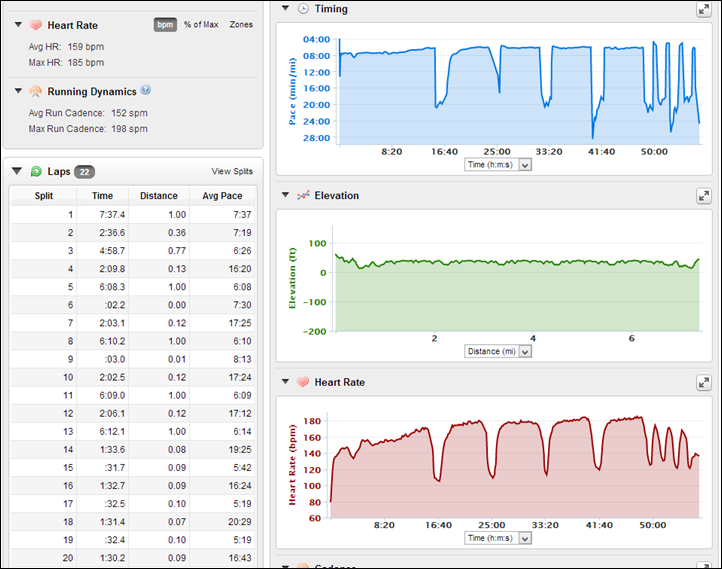Click the Laps refresh icon
The height and width of the screenshot is (569, 722).
[x=36, y=172]
